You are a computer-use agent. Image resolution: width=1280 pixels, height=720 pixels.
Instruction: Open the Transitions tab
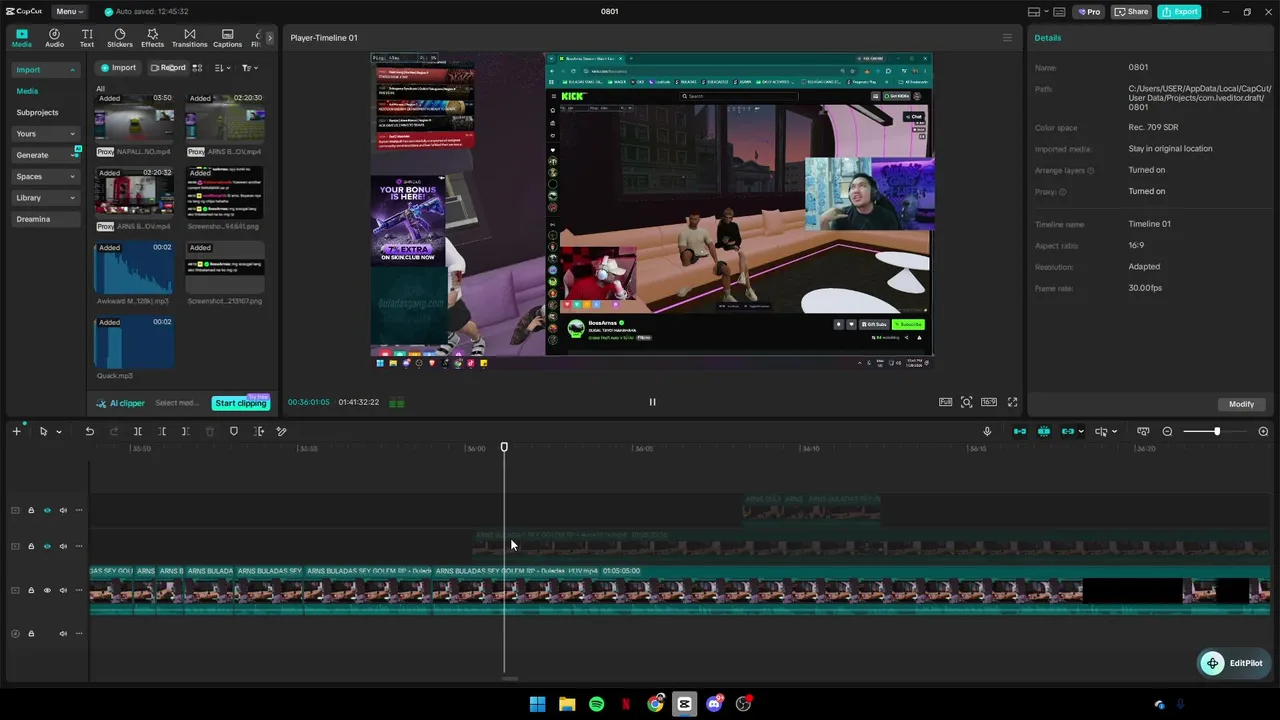189,38
